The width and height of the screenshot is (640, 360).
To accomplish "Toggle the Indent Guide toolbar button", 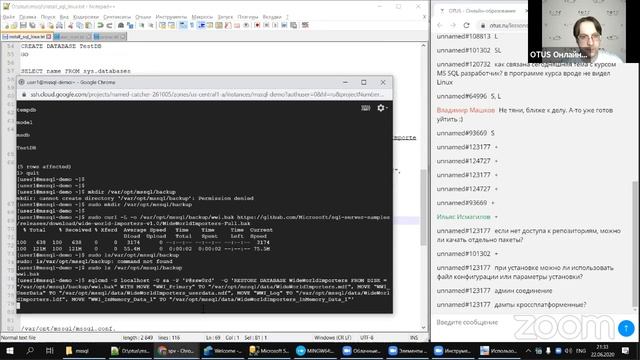I will pyautogui.click(x=201, y=25).
